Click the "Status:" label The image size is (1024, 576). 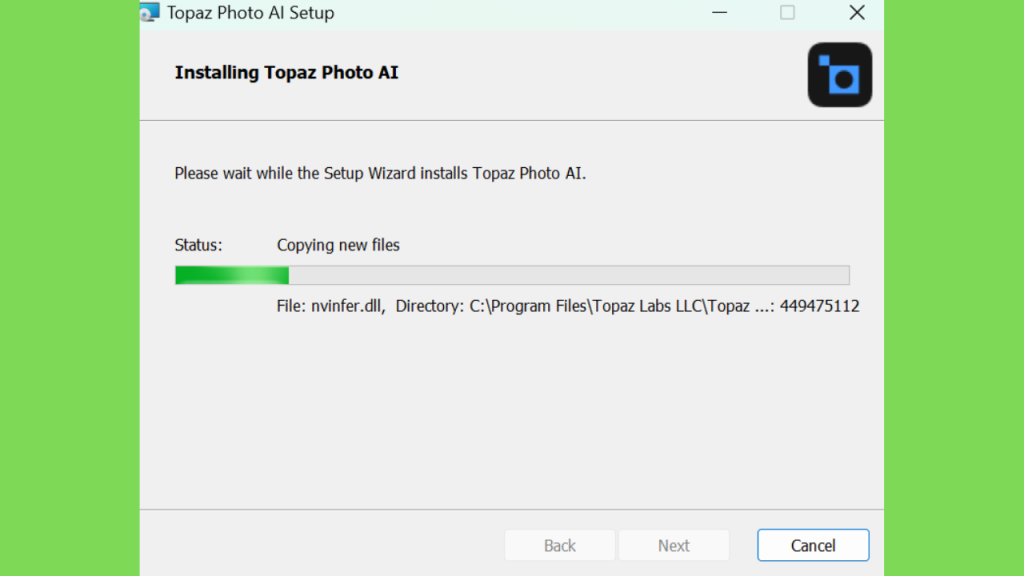pos(199,245)
